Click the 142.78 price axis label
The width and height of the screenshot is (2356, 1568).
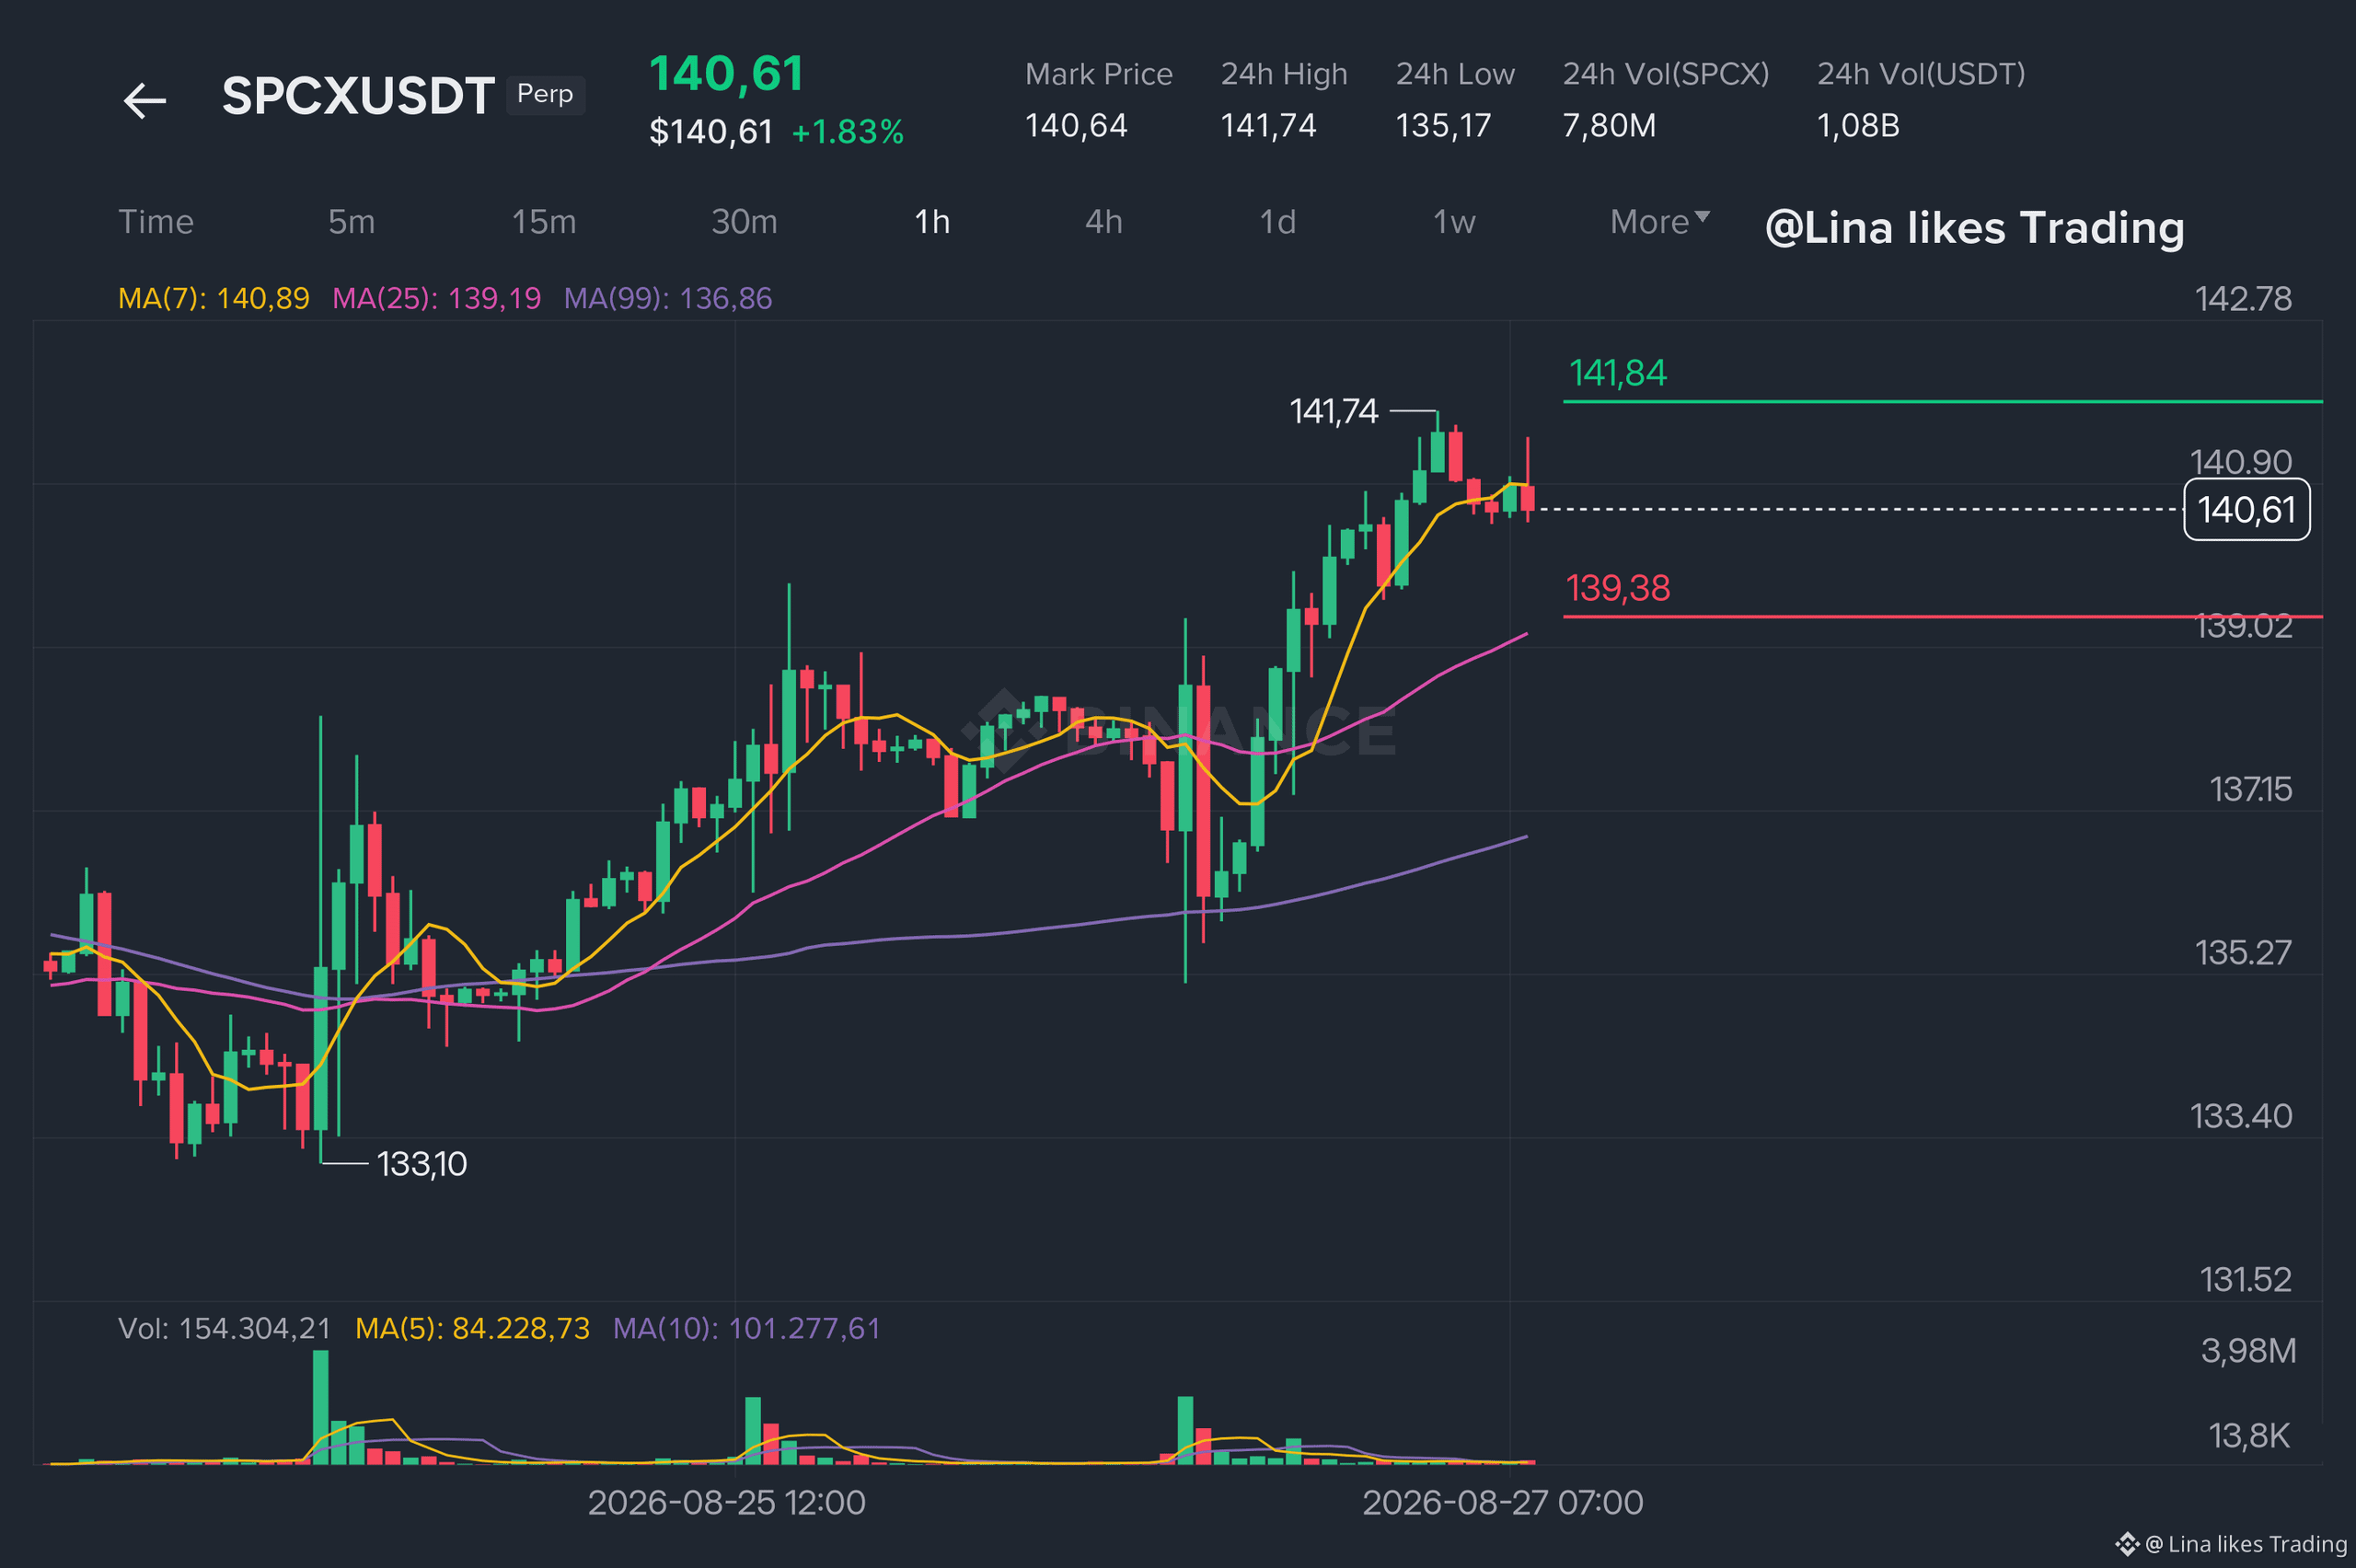(2243, 299)
